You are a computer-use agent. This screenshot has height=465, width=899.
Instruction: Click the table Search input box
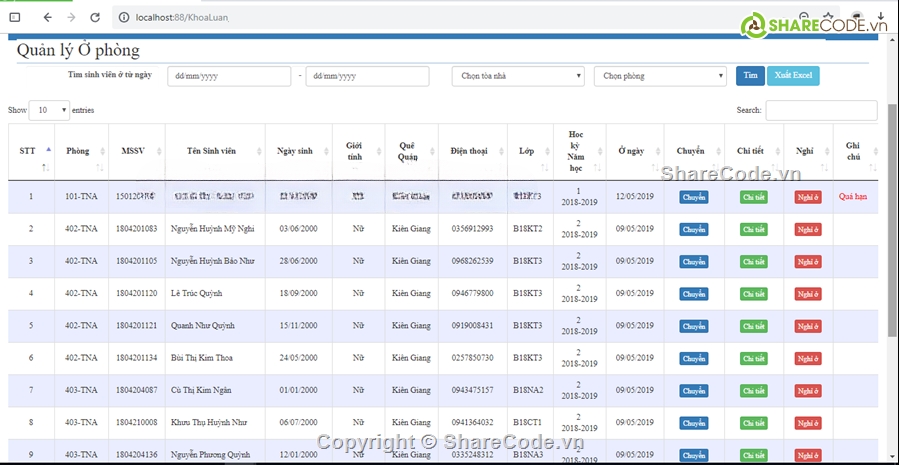click(821, 110)
